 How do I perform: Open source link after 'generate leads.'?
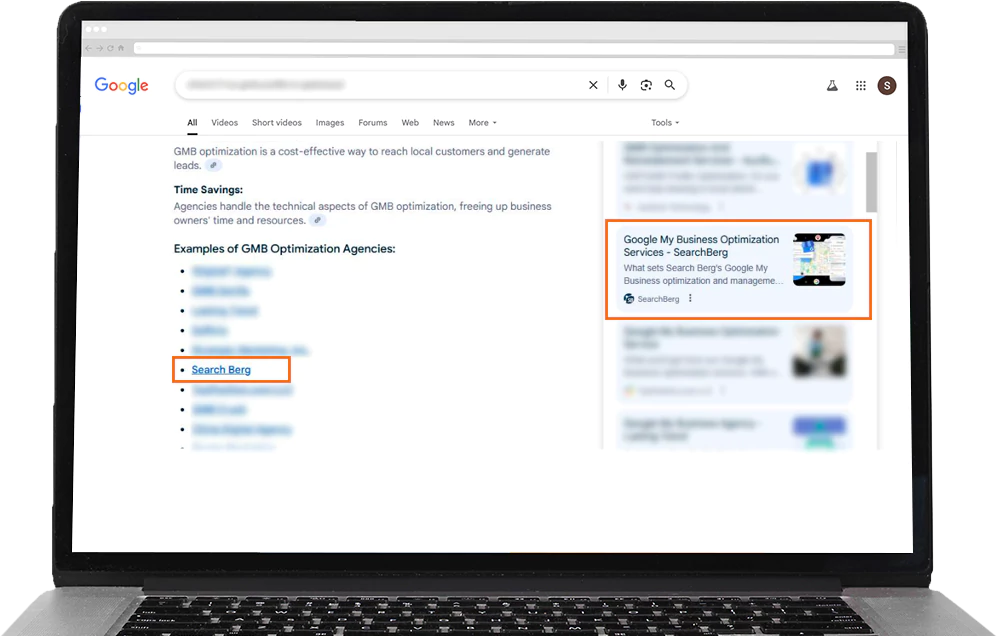pyautogui.click(x=214, y=165)
